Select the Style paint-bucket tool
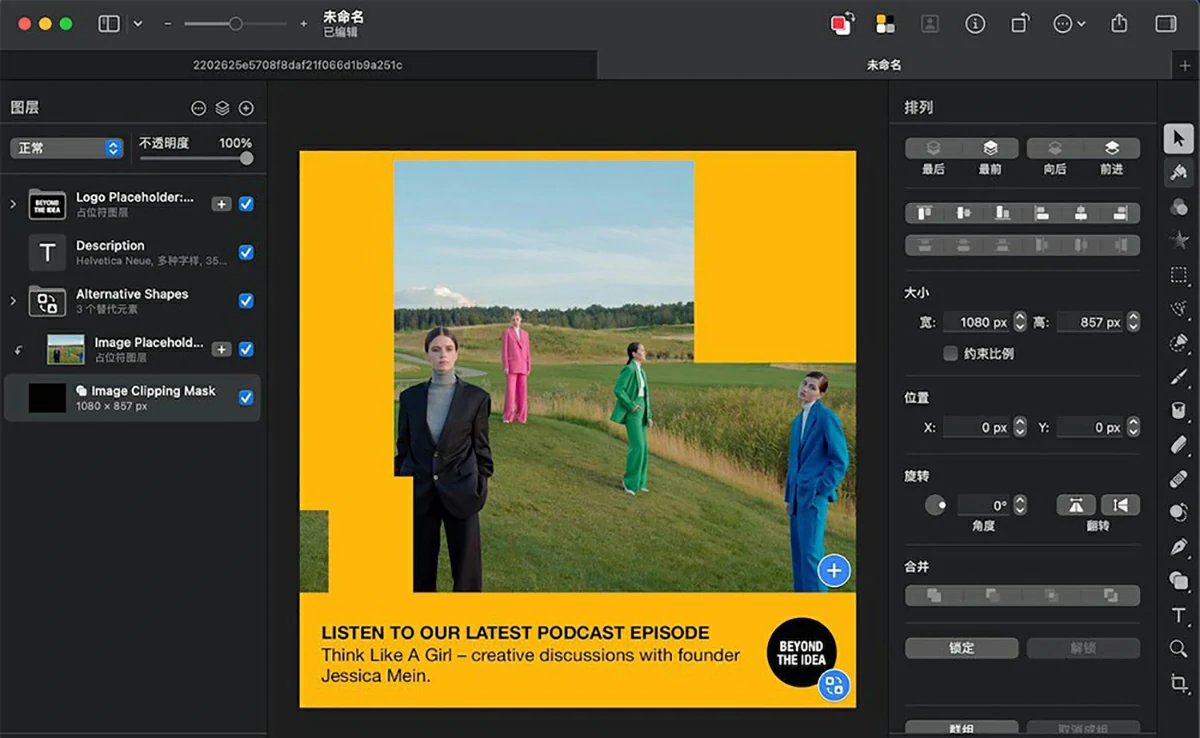This screenshot has height=738, width=1200. (1179, 172)
